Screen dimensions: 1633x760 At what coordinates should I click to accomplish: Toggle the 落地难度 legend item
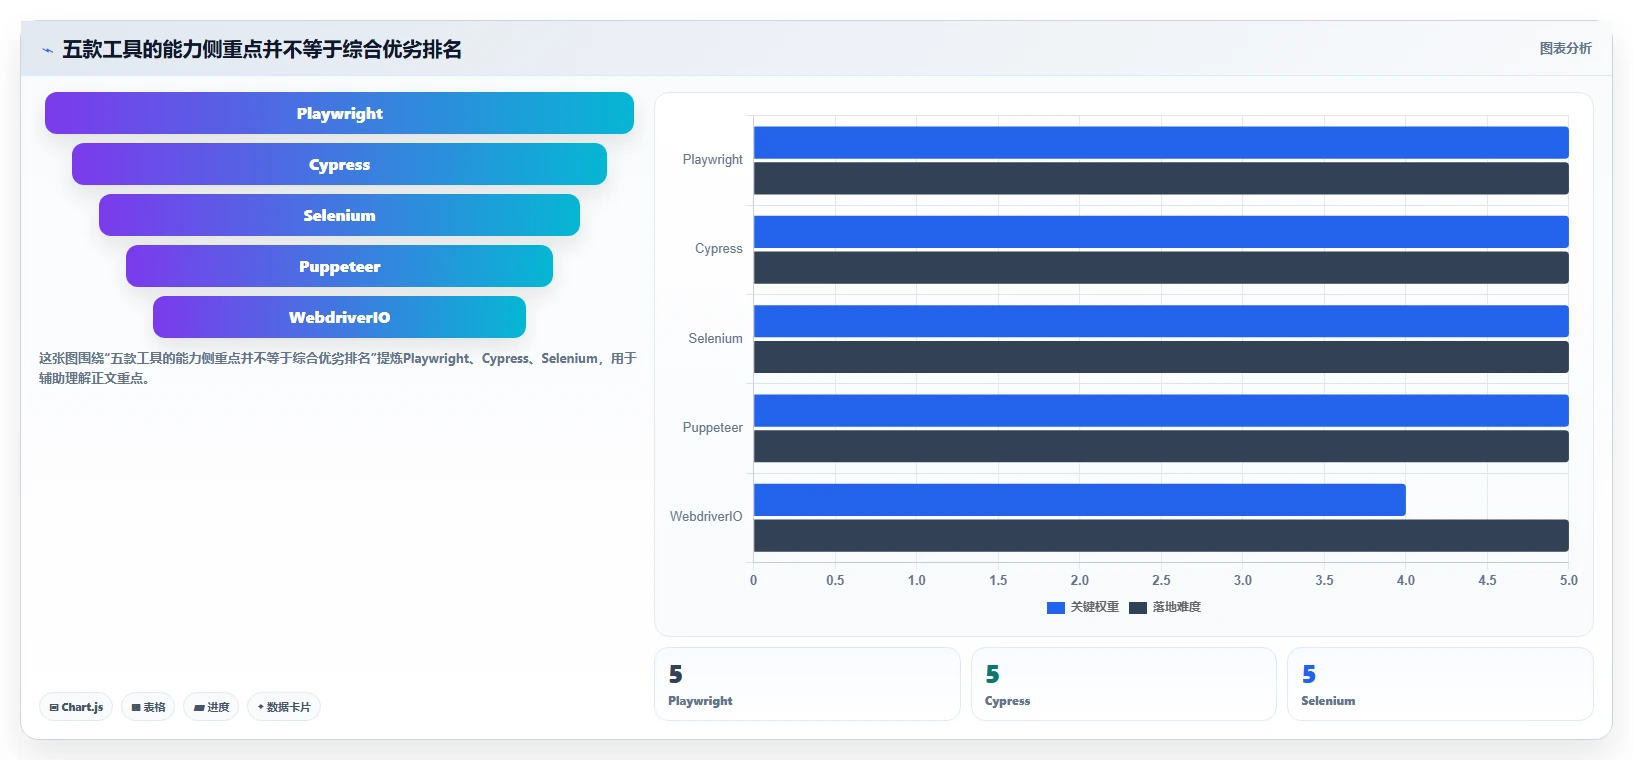click(x=1165, y=607)
